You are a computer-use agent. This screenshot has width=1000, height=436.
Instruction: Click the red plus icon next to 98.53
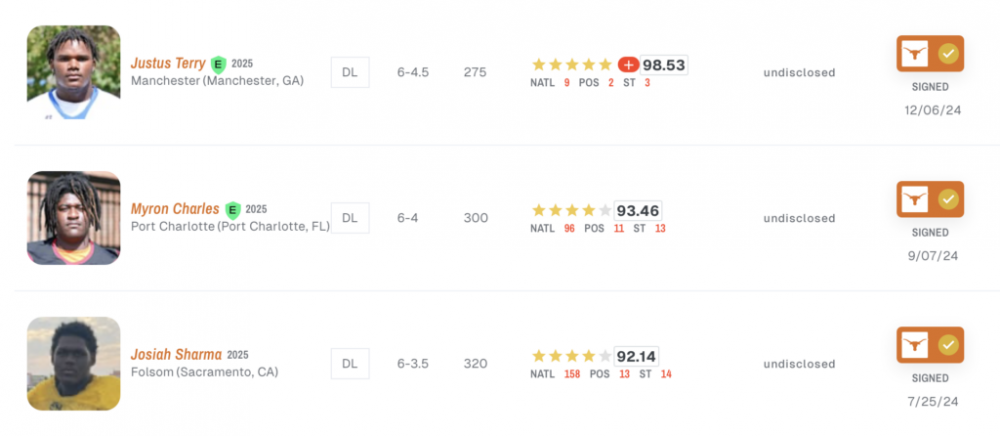coord(628,65)
